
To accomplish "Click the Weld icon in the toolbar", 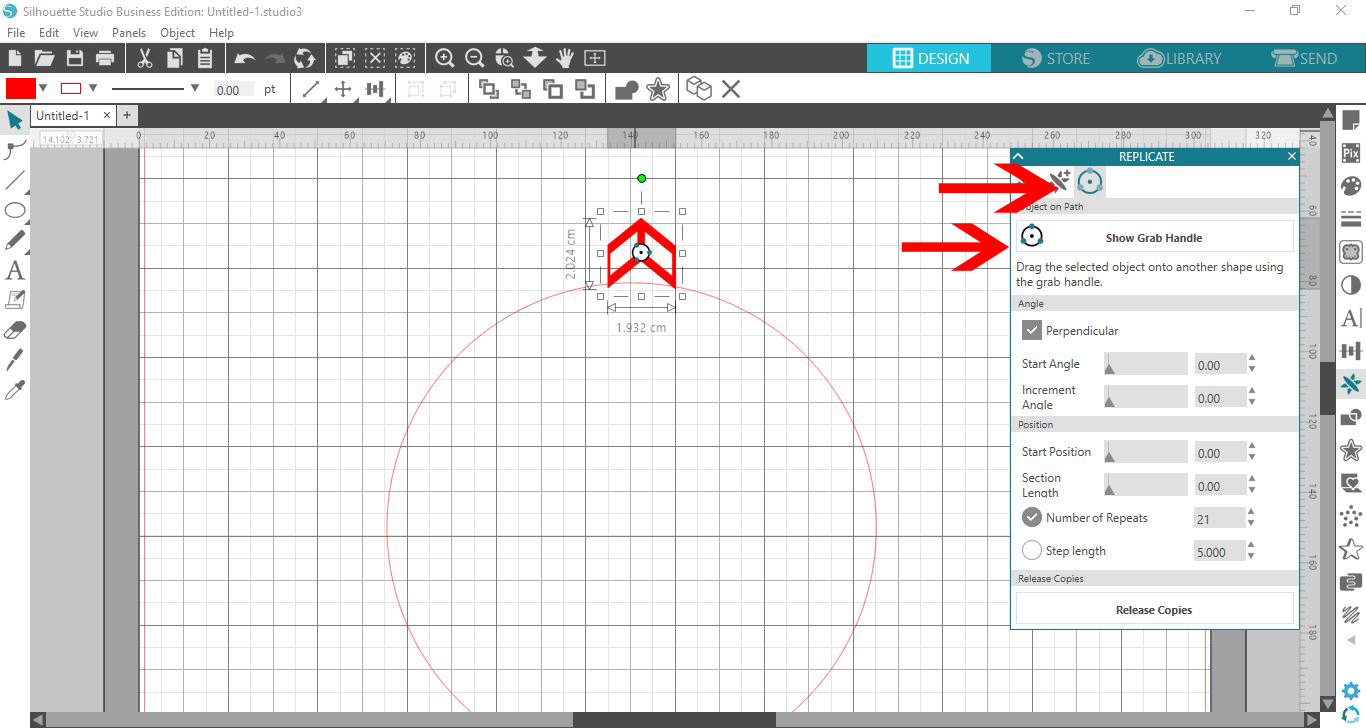I will point(627,90).
